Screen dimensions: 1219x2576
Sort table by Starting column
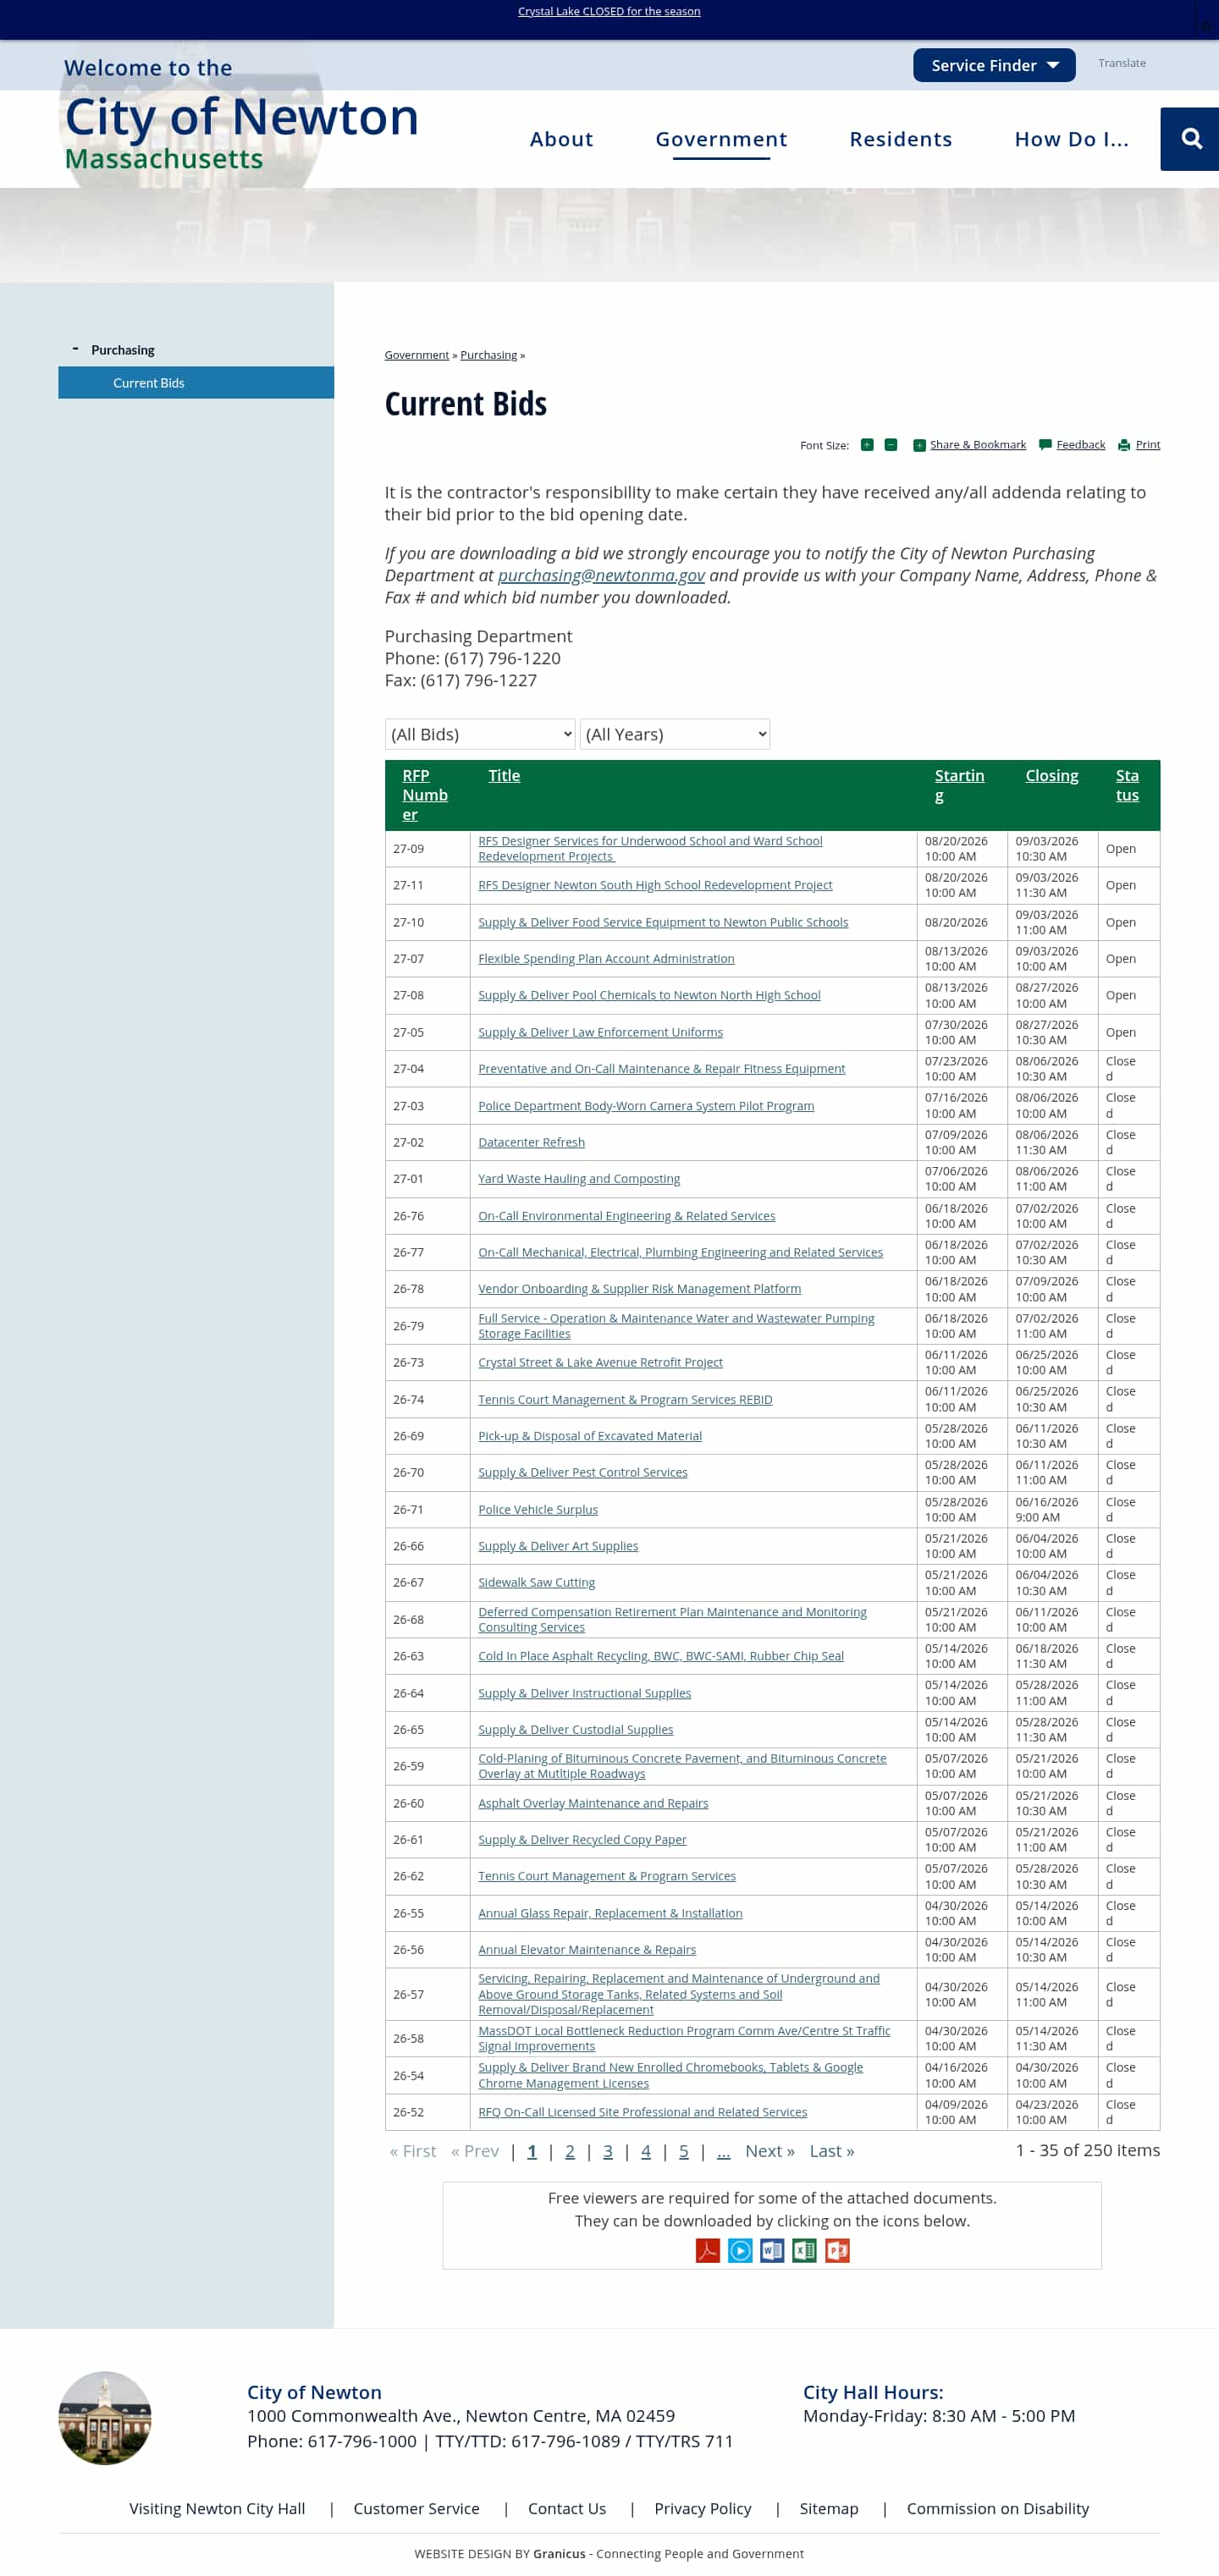pyautogui.click(x=959, y=785)
